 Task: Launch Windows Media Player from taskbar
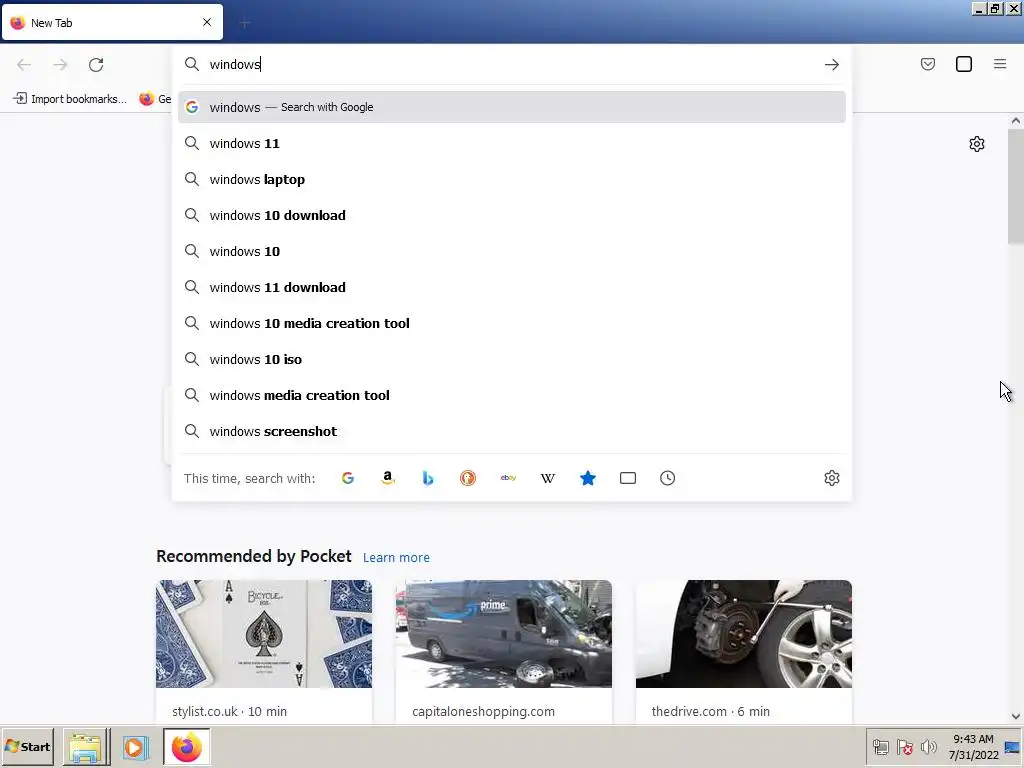point(136,747)
